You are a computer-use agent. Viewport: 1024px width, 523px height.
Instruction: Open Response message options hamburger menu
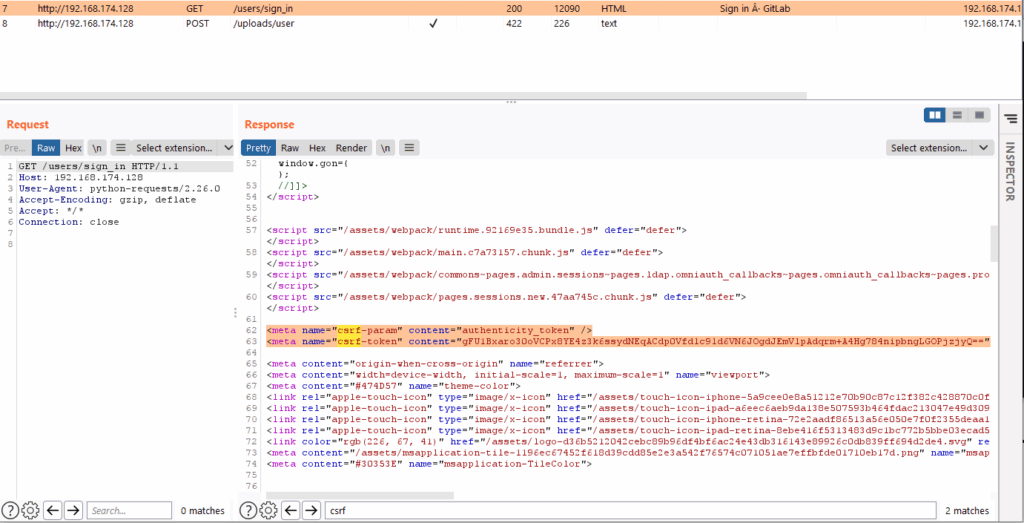click(x=409, y=147)
